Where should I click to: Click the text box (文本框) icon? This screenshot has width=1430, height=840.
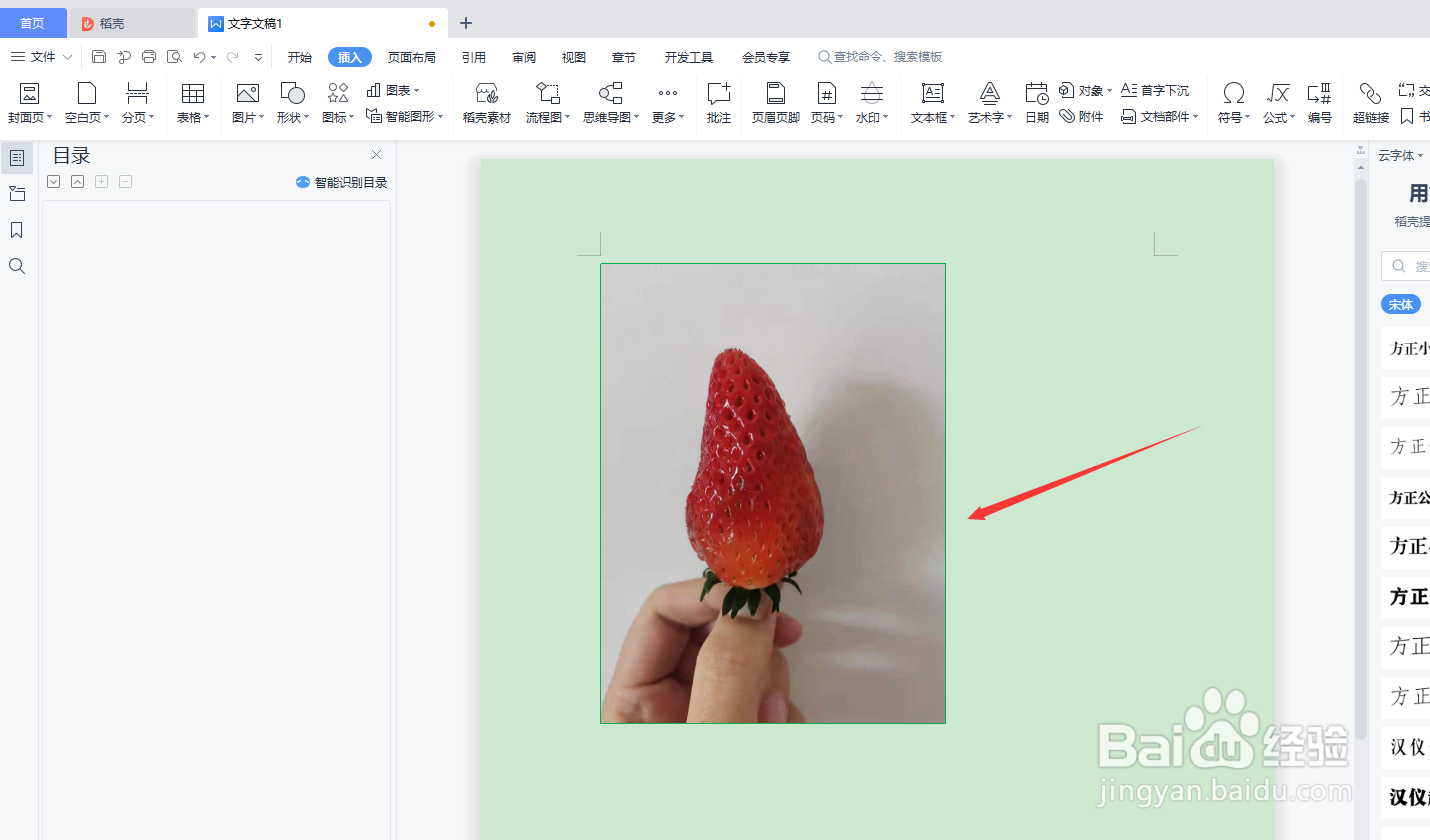[933, 94]
